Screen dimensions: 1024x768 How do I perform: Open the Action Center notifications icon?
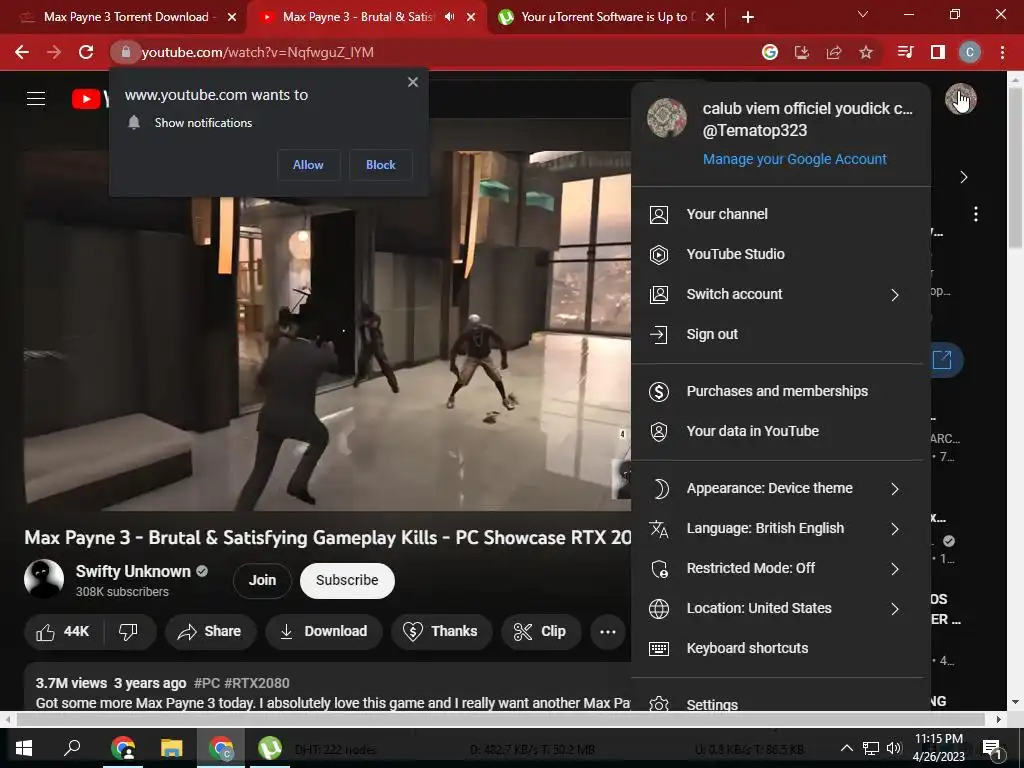tap(992, 748)
